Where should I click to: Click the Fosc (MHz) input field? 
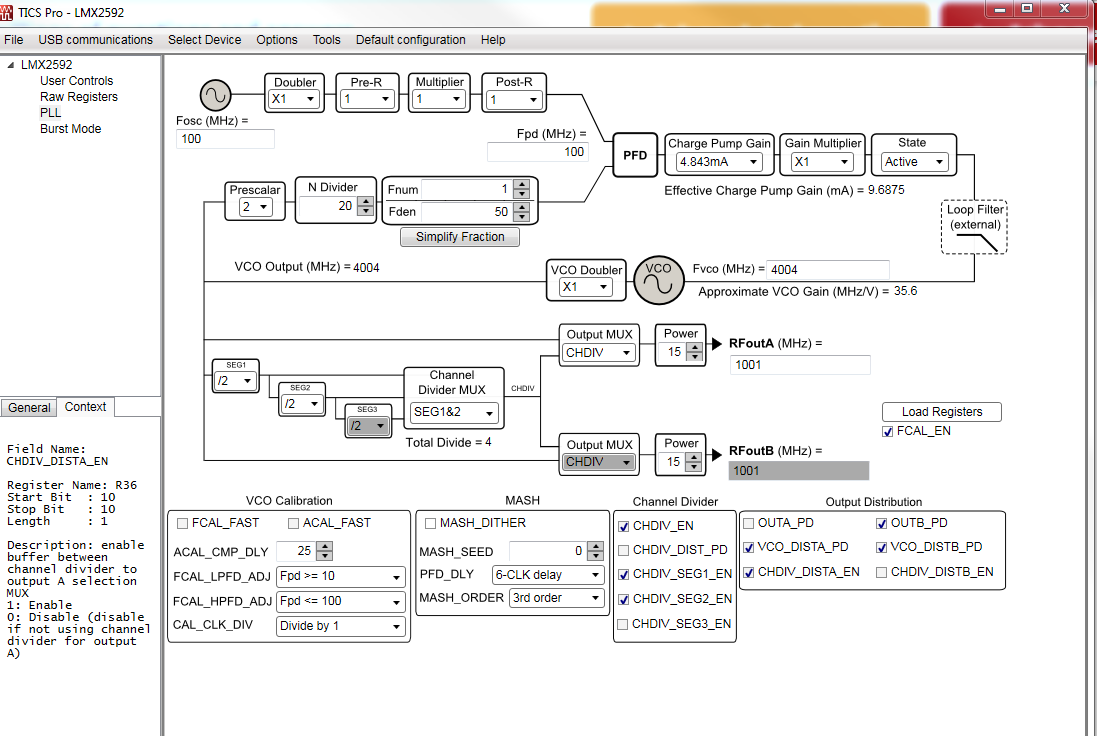click(225, 139)
